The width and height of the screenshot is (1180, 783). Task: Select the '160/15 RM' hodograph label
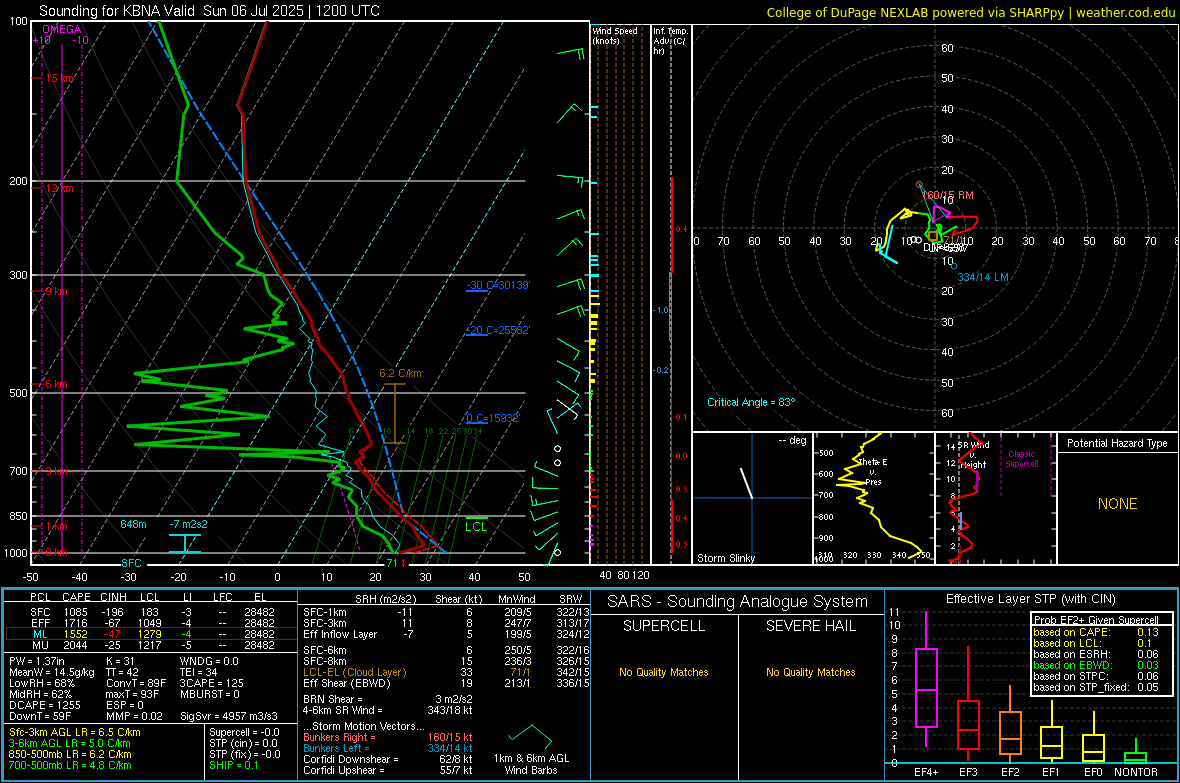948,195
